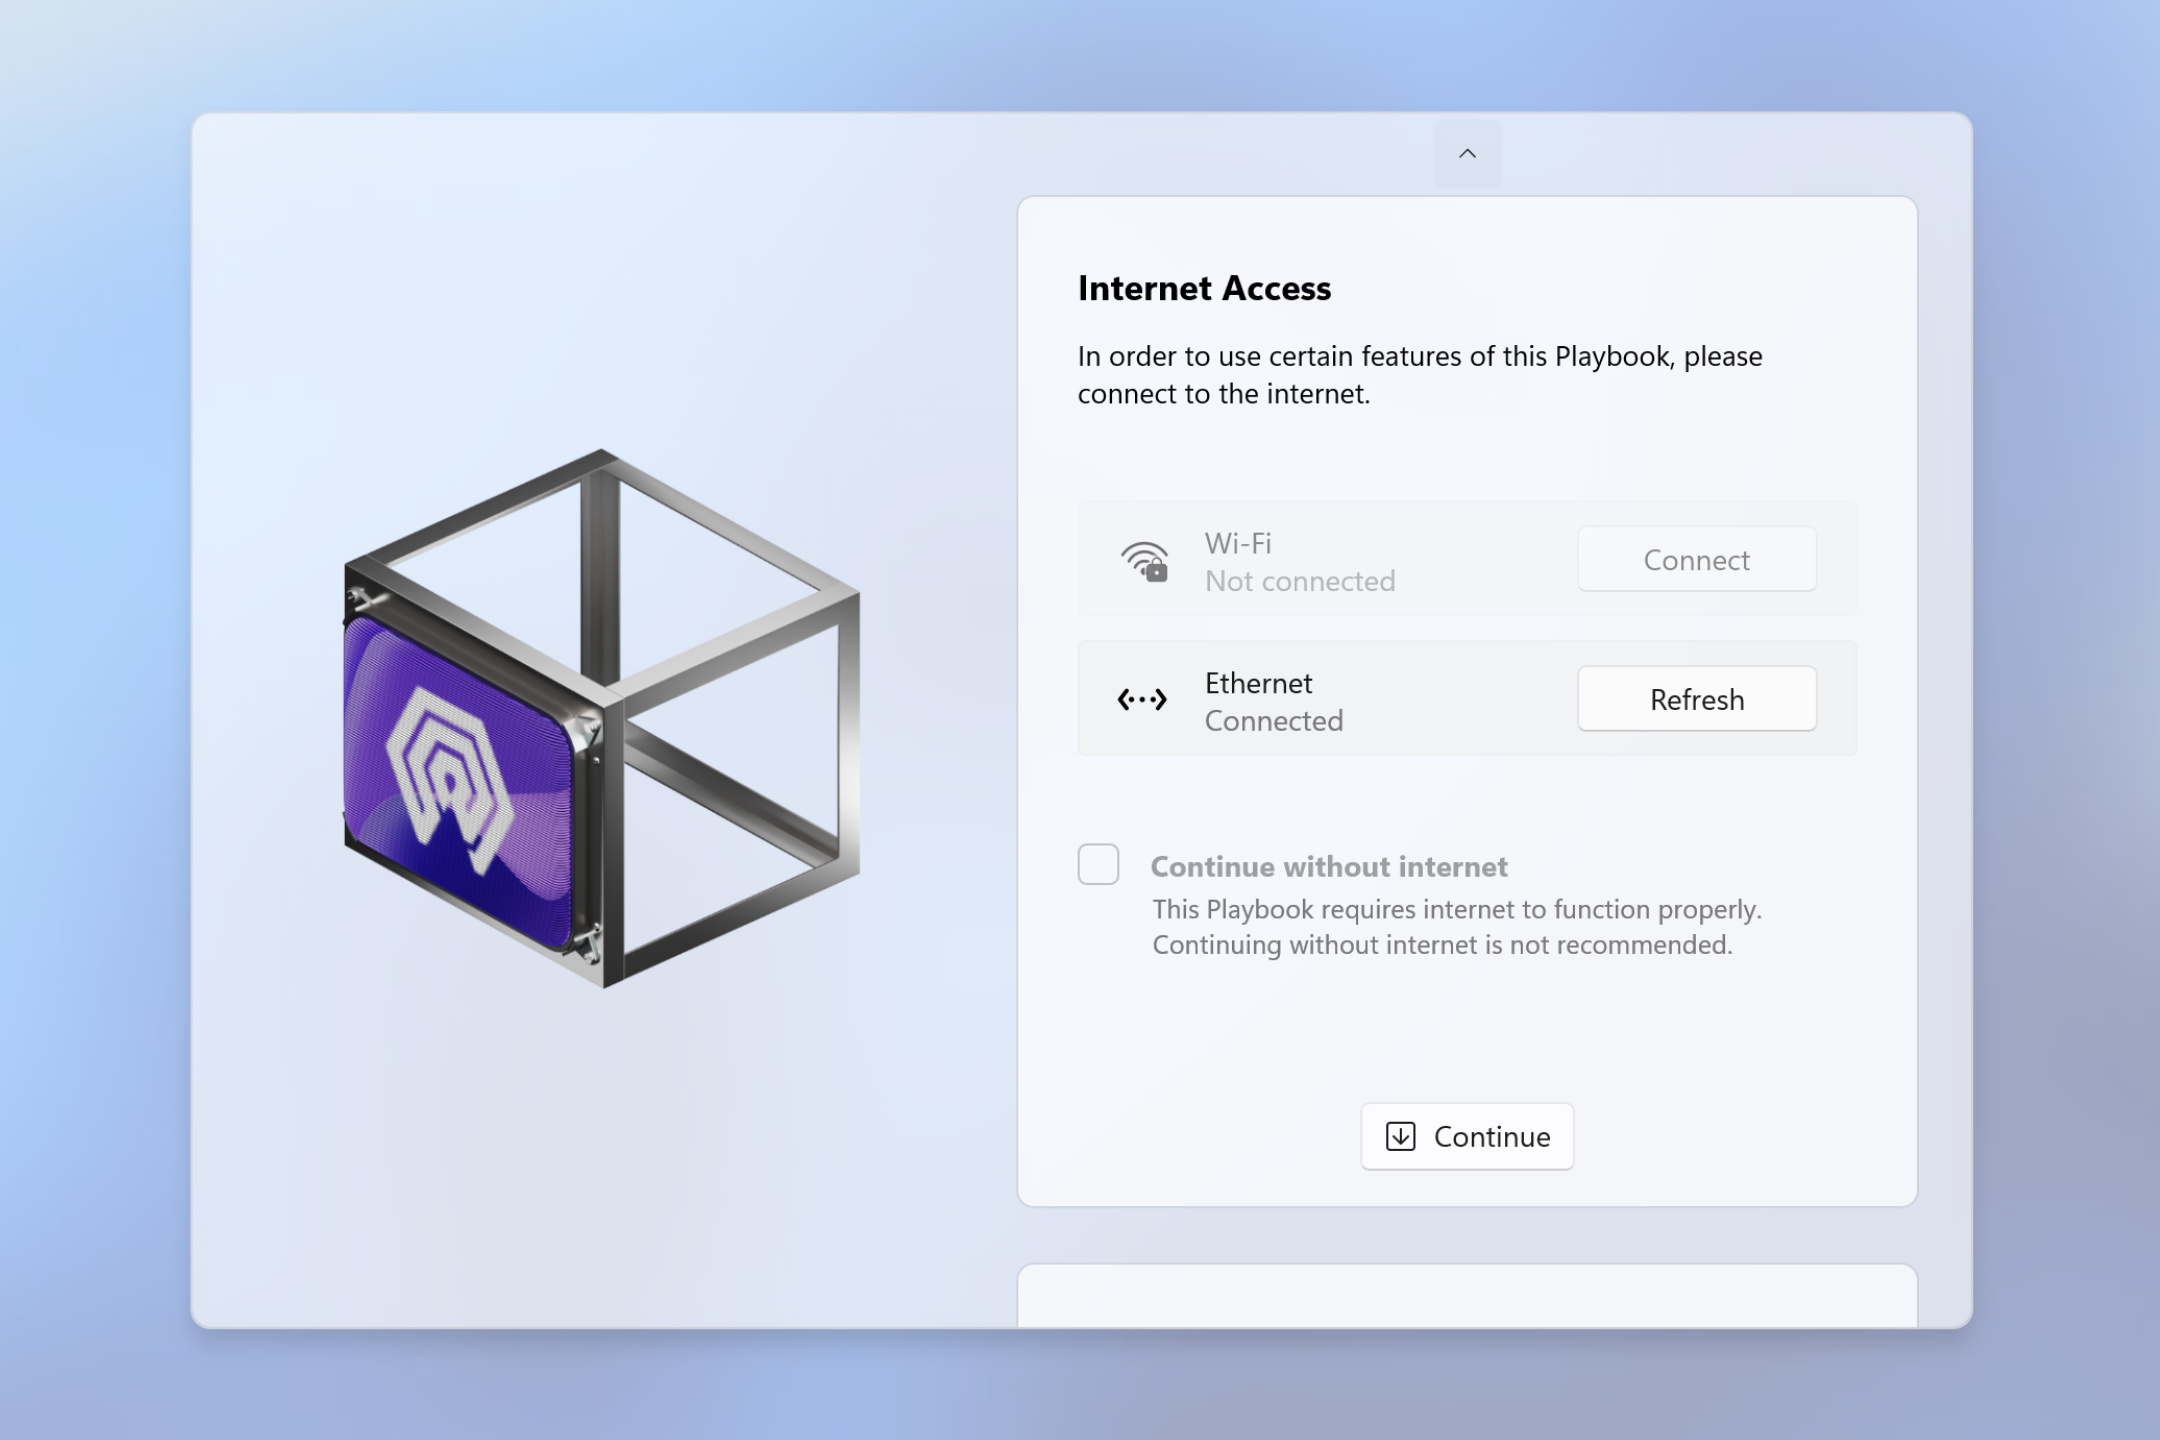Collapse panel with the up chevron
2160x1440 pixels.
[x=1467, y=154]
